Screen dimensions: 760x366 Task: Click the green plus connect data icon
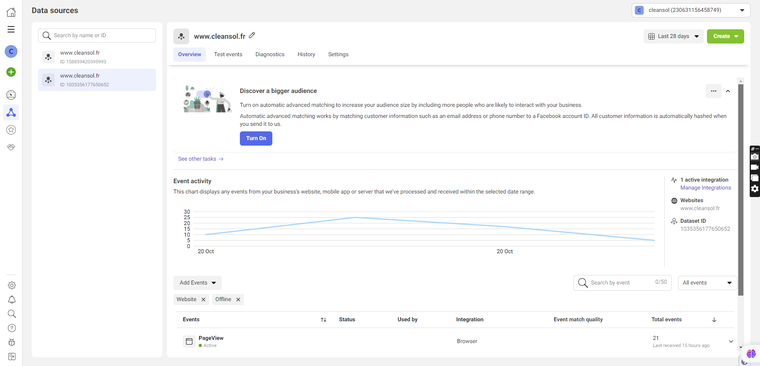point(11,72)
